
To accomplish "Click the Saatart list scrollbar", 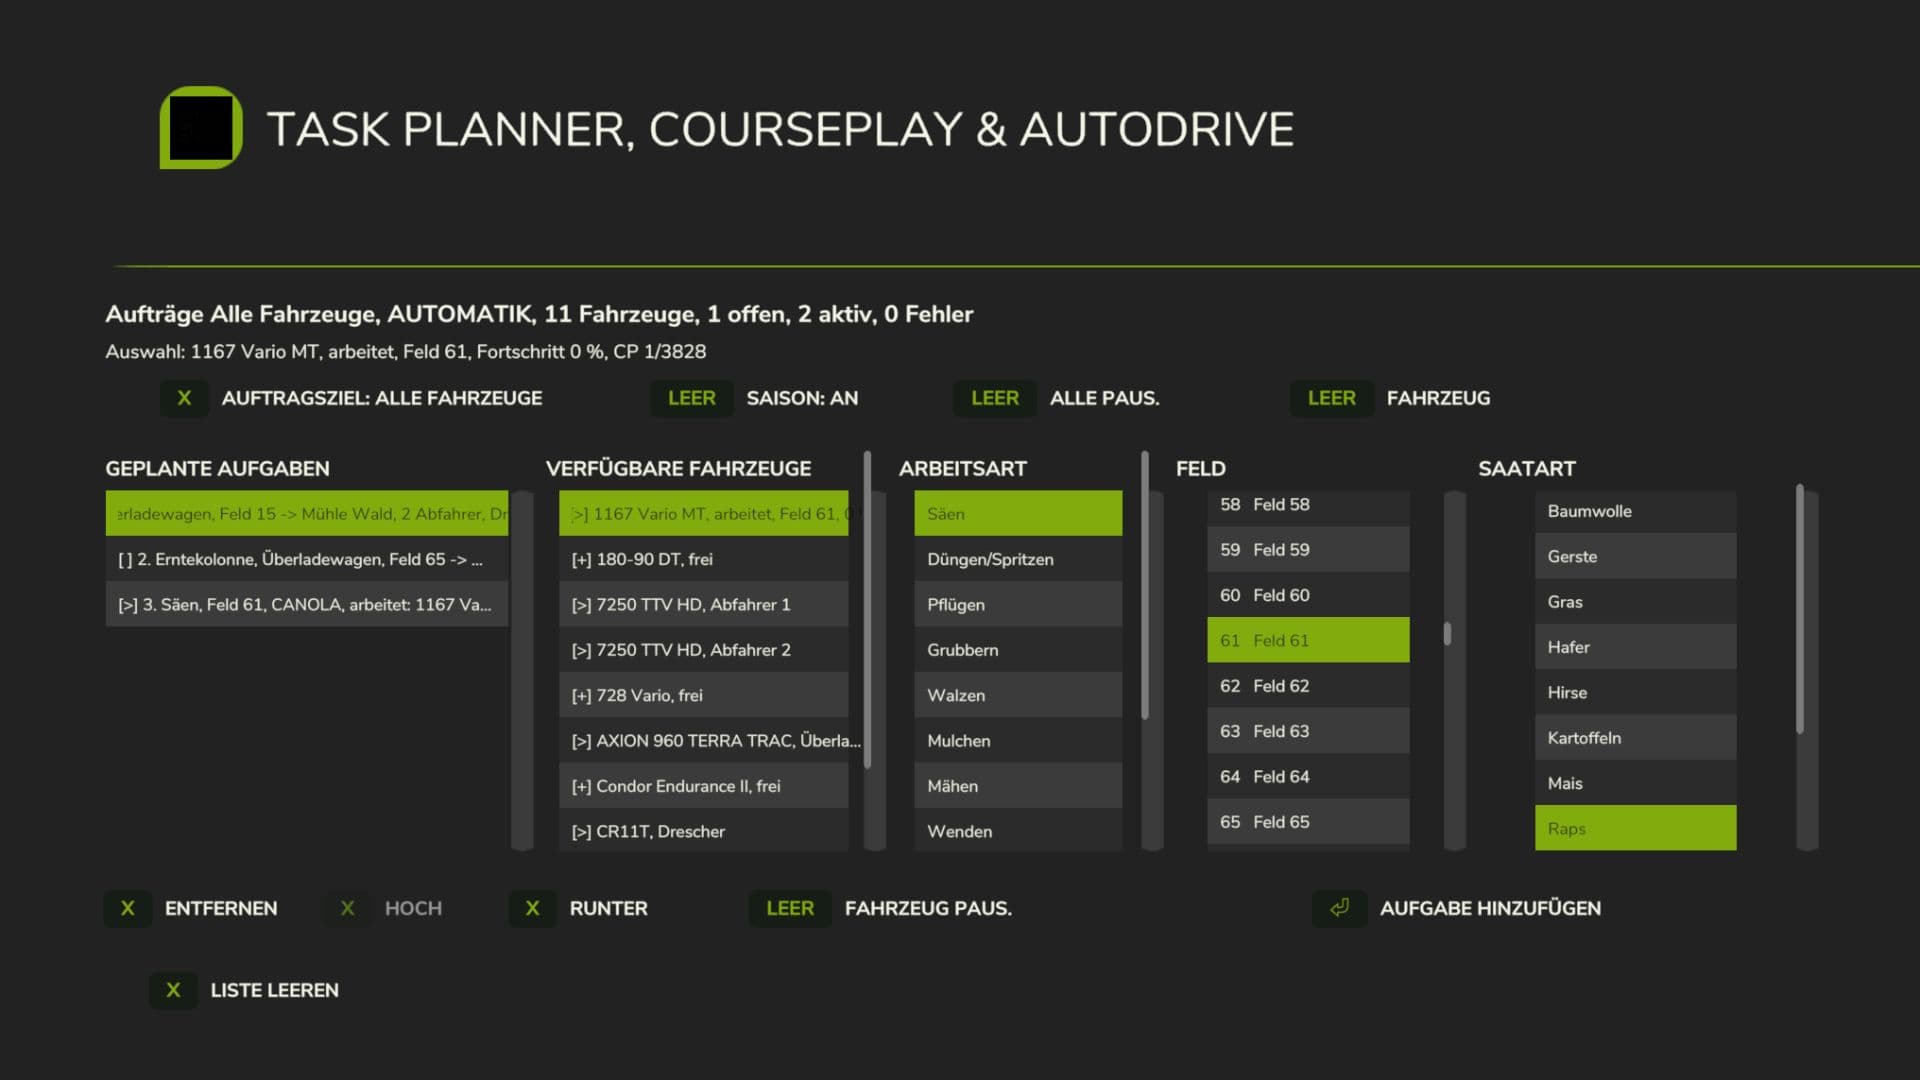I will point(1799,610).
